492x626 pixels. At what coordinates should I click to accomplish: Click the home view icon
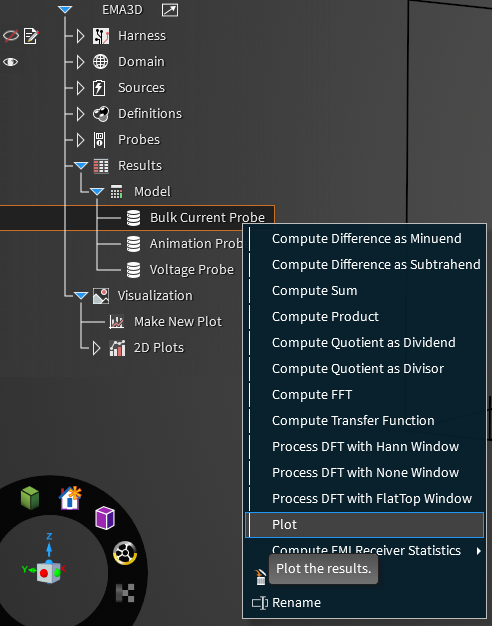(x=70, y=498)
